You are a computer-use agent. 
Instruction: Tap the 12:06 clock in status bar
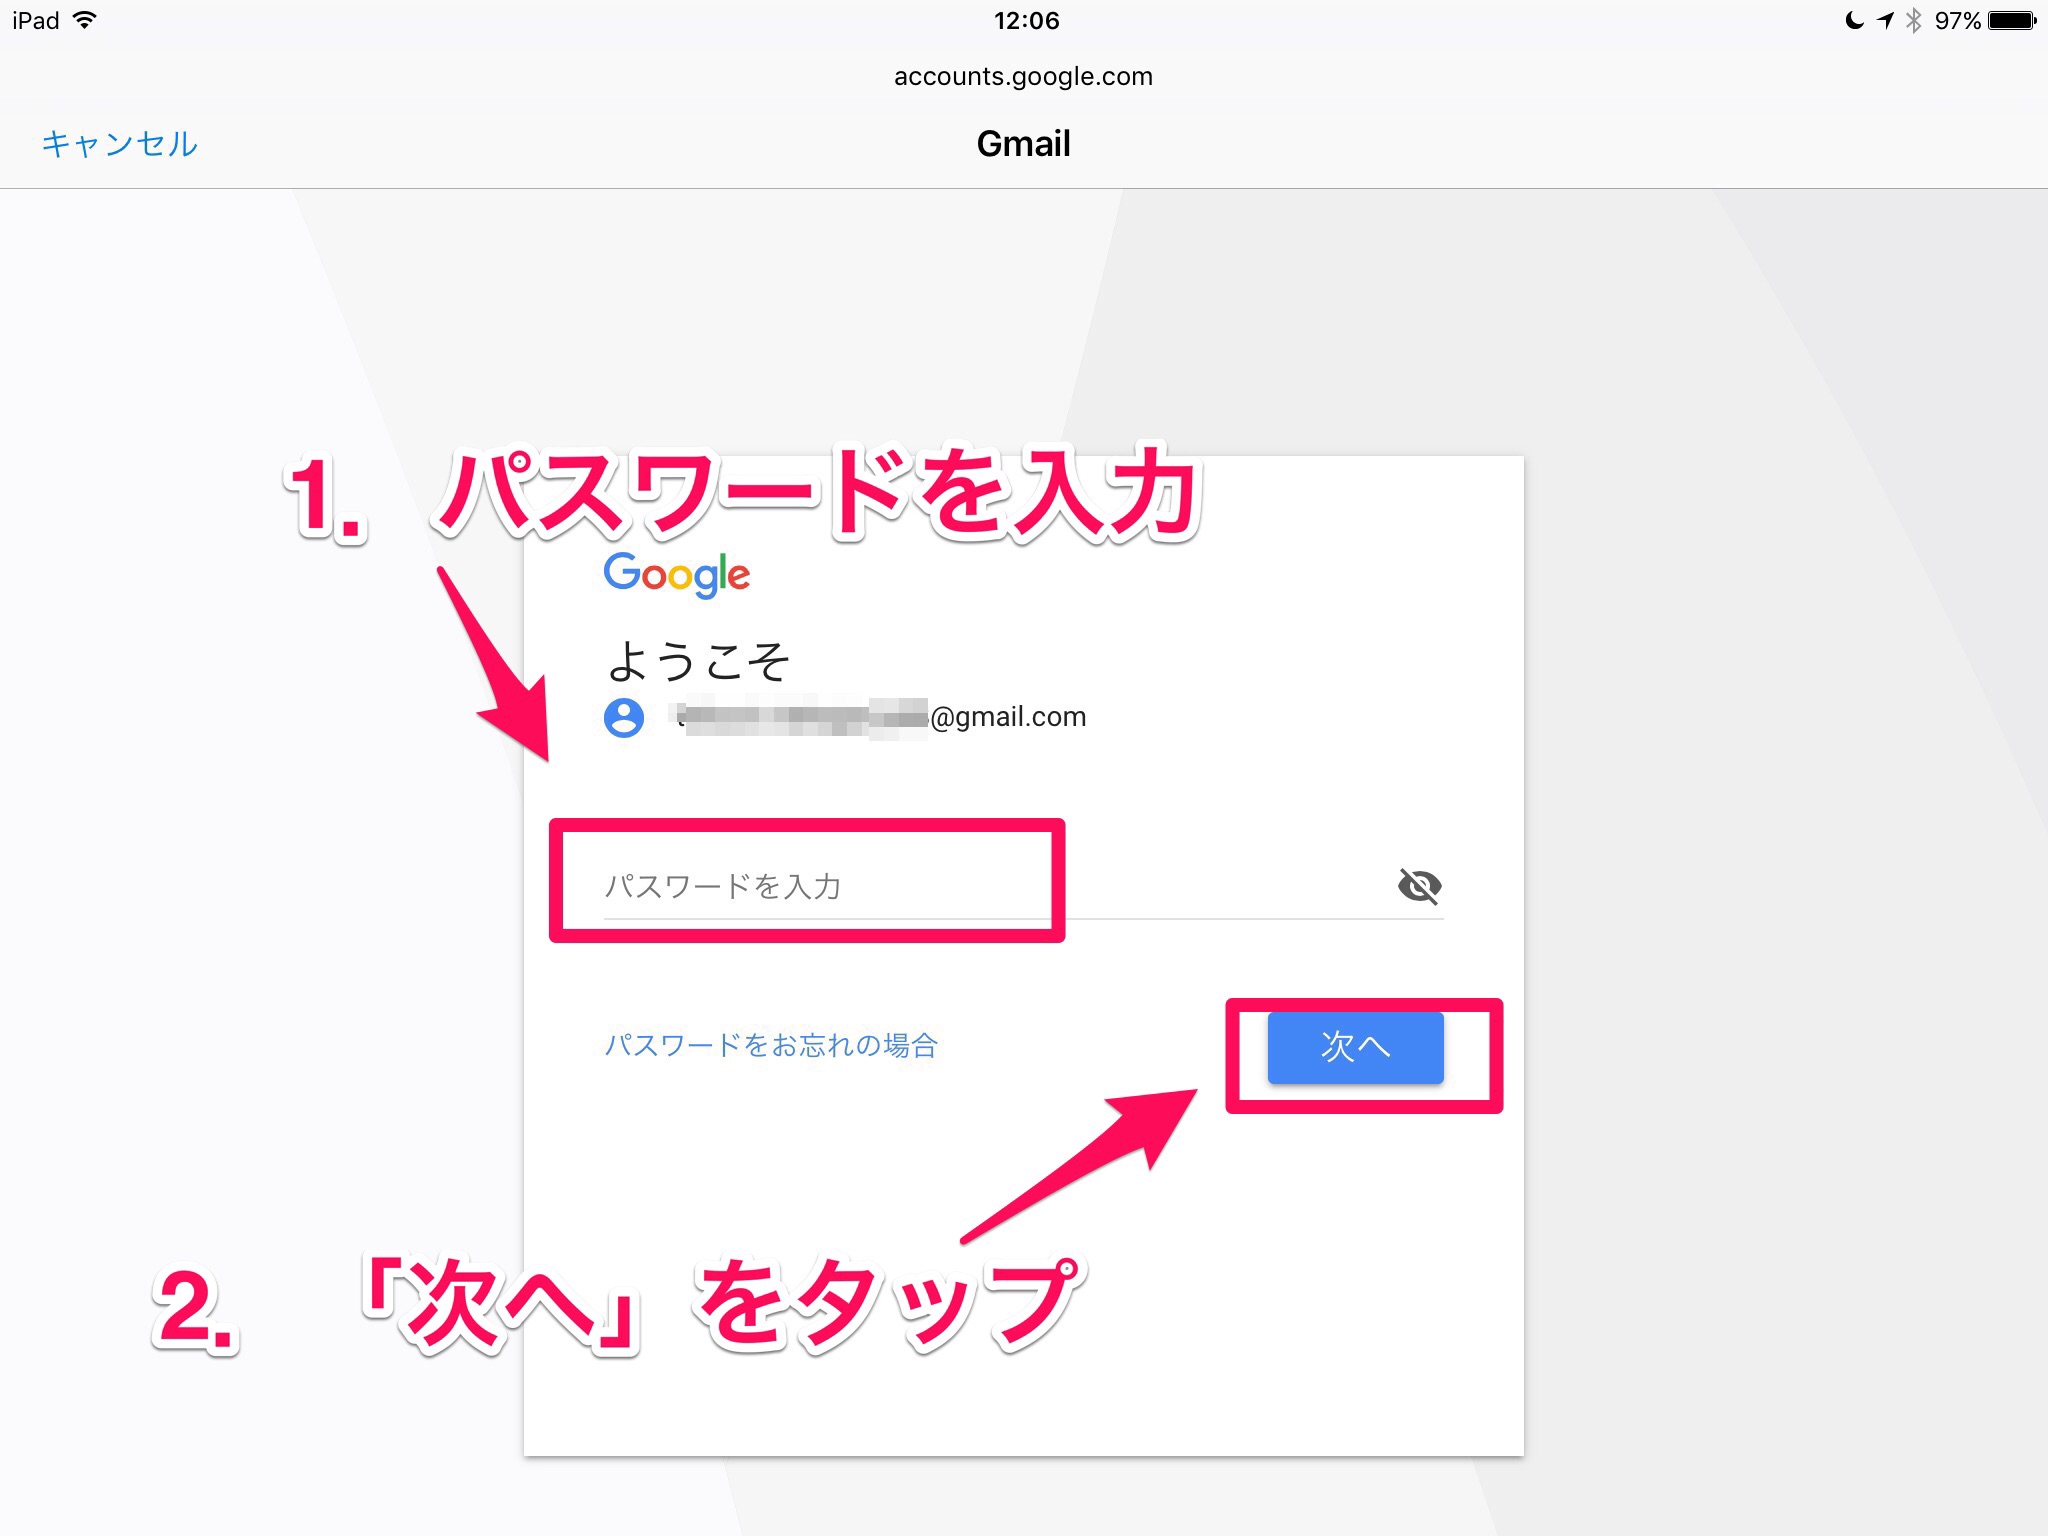tap(1026, 20)
